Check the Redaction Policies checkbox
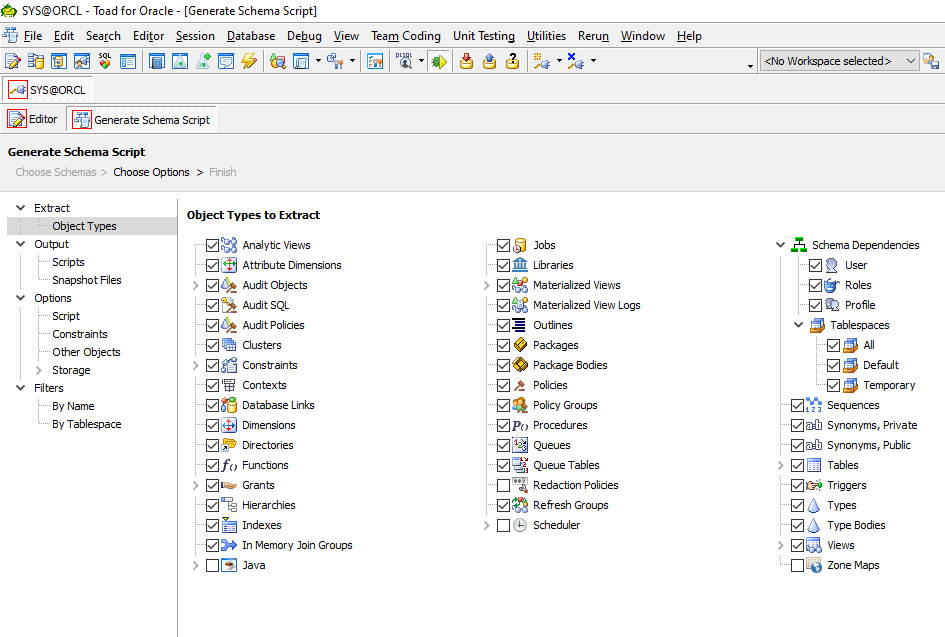This screenshot has width=945, height=637. (x=503, y=485)
